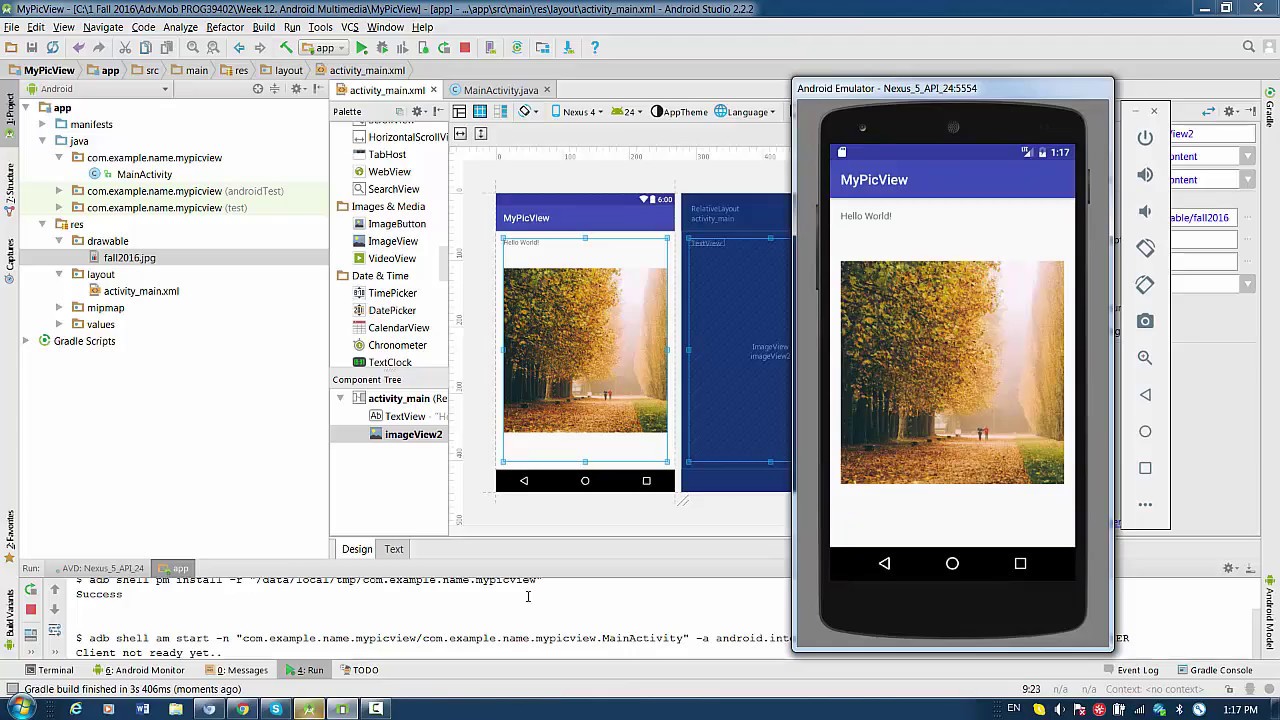Screen dimensions: 1280x720
Task: Open the Event Log button
Action: tap(1130, 670)
